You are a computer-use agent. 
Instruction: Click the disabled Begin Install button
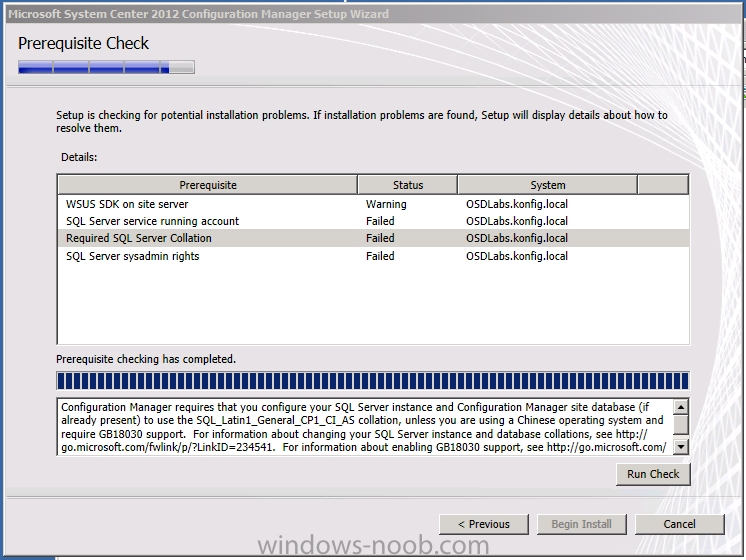[581, 524]
